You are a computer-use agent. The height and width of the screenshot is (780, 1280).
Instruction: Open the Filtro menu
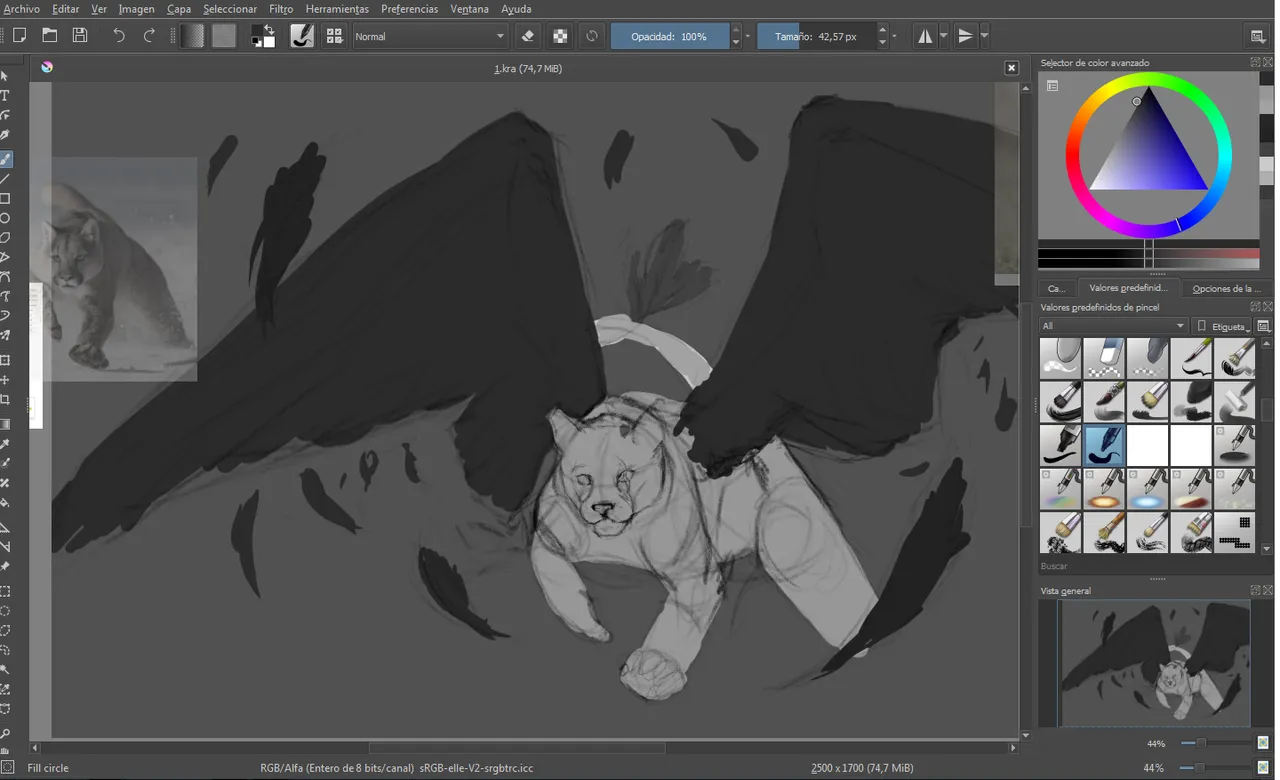[281, 9]
